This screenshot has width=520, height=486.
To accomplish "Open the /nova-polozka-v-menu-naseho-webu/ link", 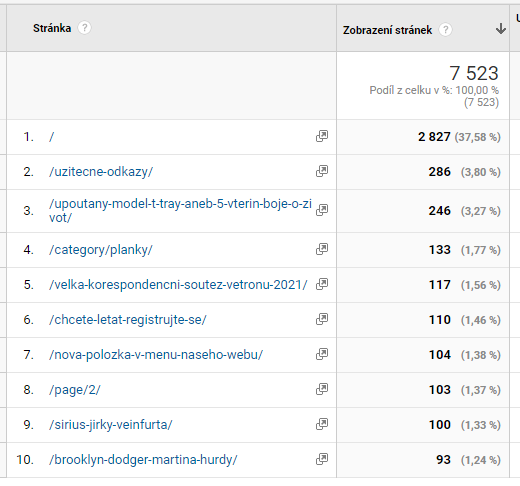I will click(x=156, y=355).
